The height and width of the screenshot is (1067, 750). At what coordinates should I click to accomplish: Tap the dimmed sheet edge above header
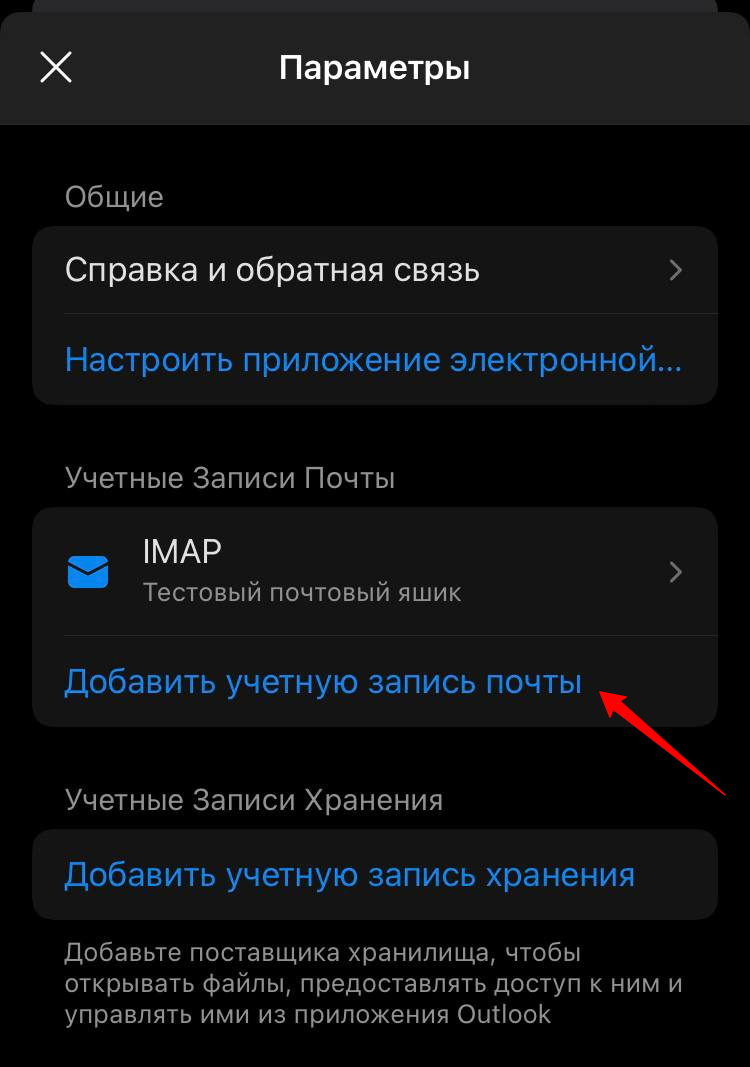(x=375, y=5)
